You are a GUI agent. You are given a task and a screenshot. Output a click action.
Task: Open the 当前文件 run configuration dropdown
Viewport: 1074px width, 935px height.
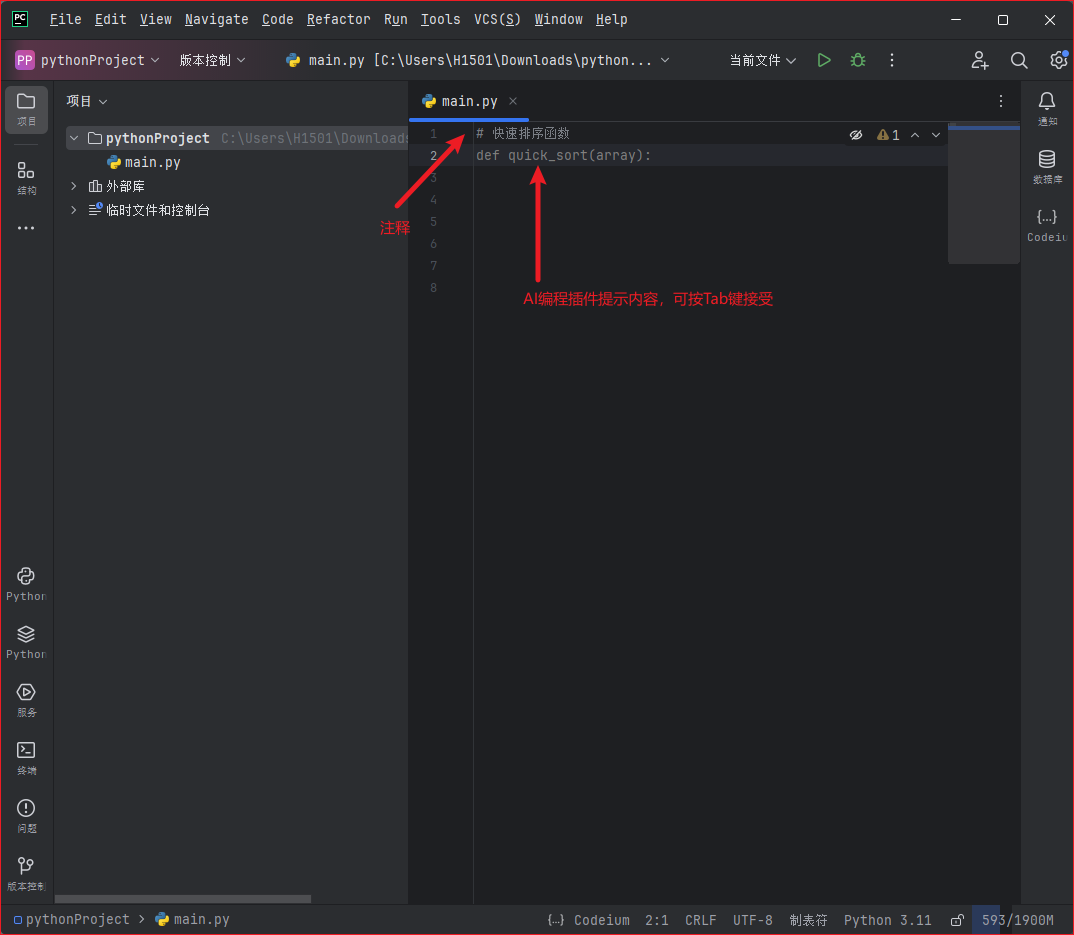coord(762,60)
